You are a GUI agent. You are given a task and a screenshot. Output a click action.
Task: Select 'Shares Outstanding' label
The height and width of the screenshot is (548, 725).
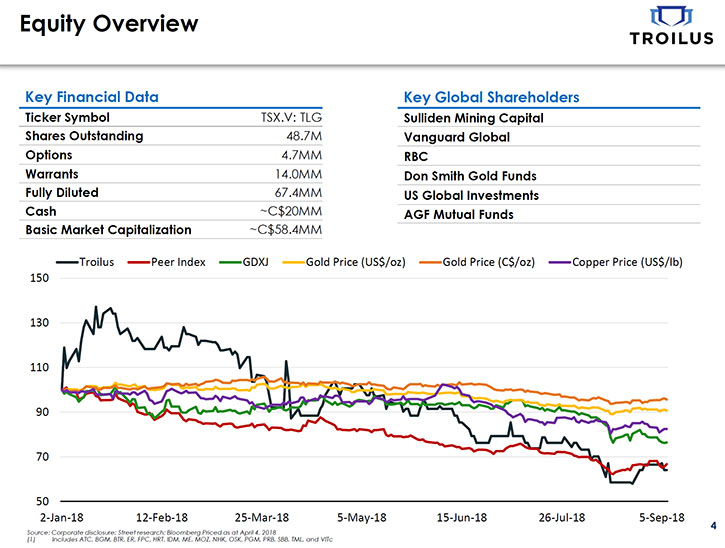point(84,136)
